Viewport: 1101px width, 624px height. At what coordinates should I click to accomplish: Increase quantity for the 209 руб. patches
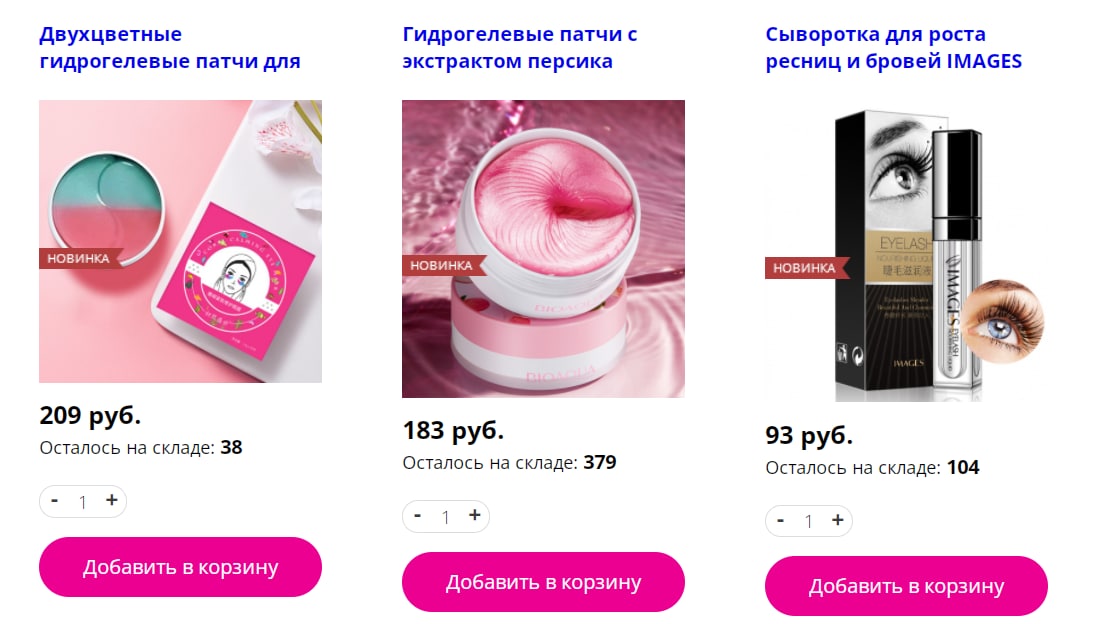tap(112, 500)
